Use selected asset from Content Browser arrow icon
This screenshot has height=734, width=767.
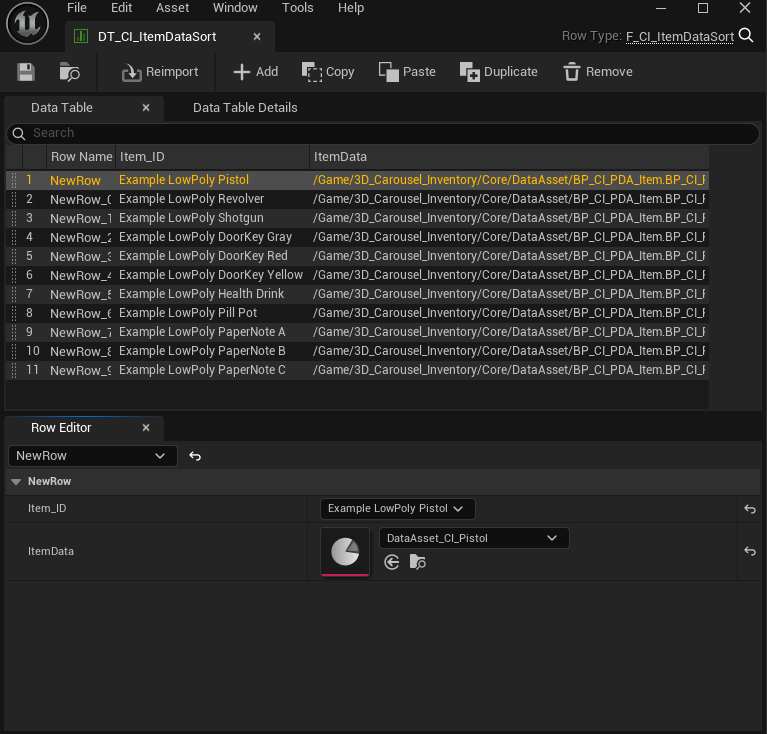(x=392, y=562)
